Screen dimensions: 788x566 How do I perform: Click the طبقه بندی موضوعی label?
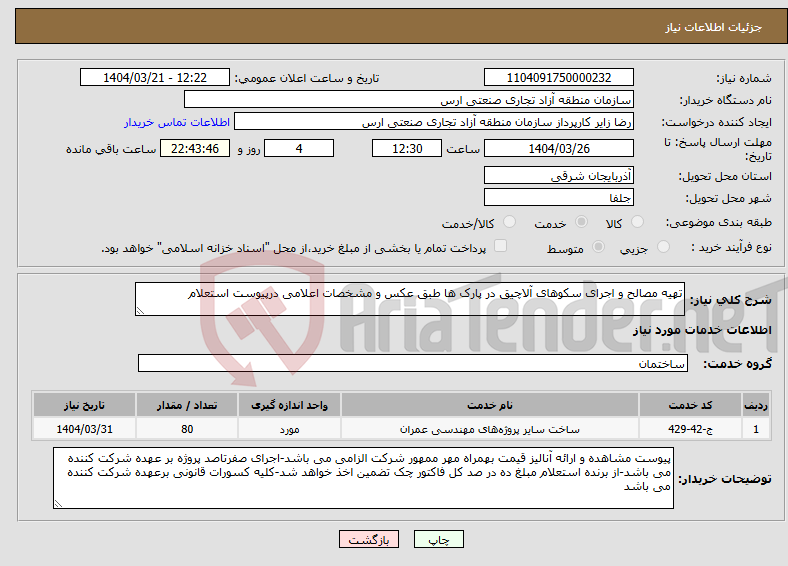719,222
